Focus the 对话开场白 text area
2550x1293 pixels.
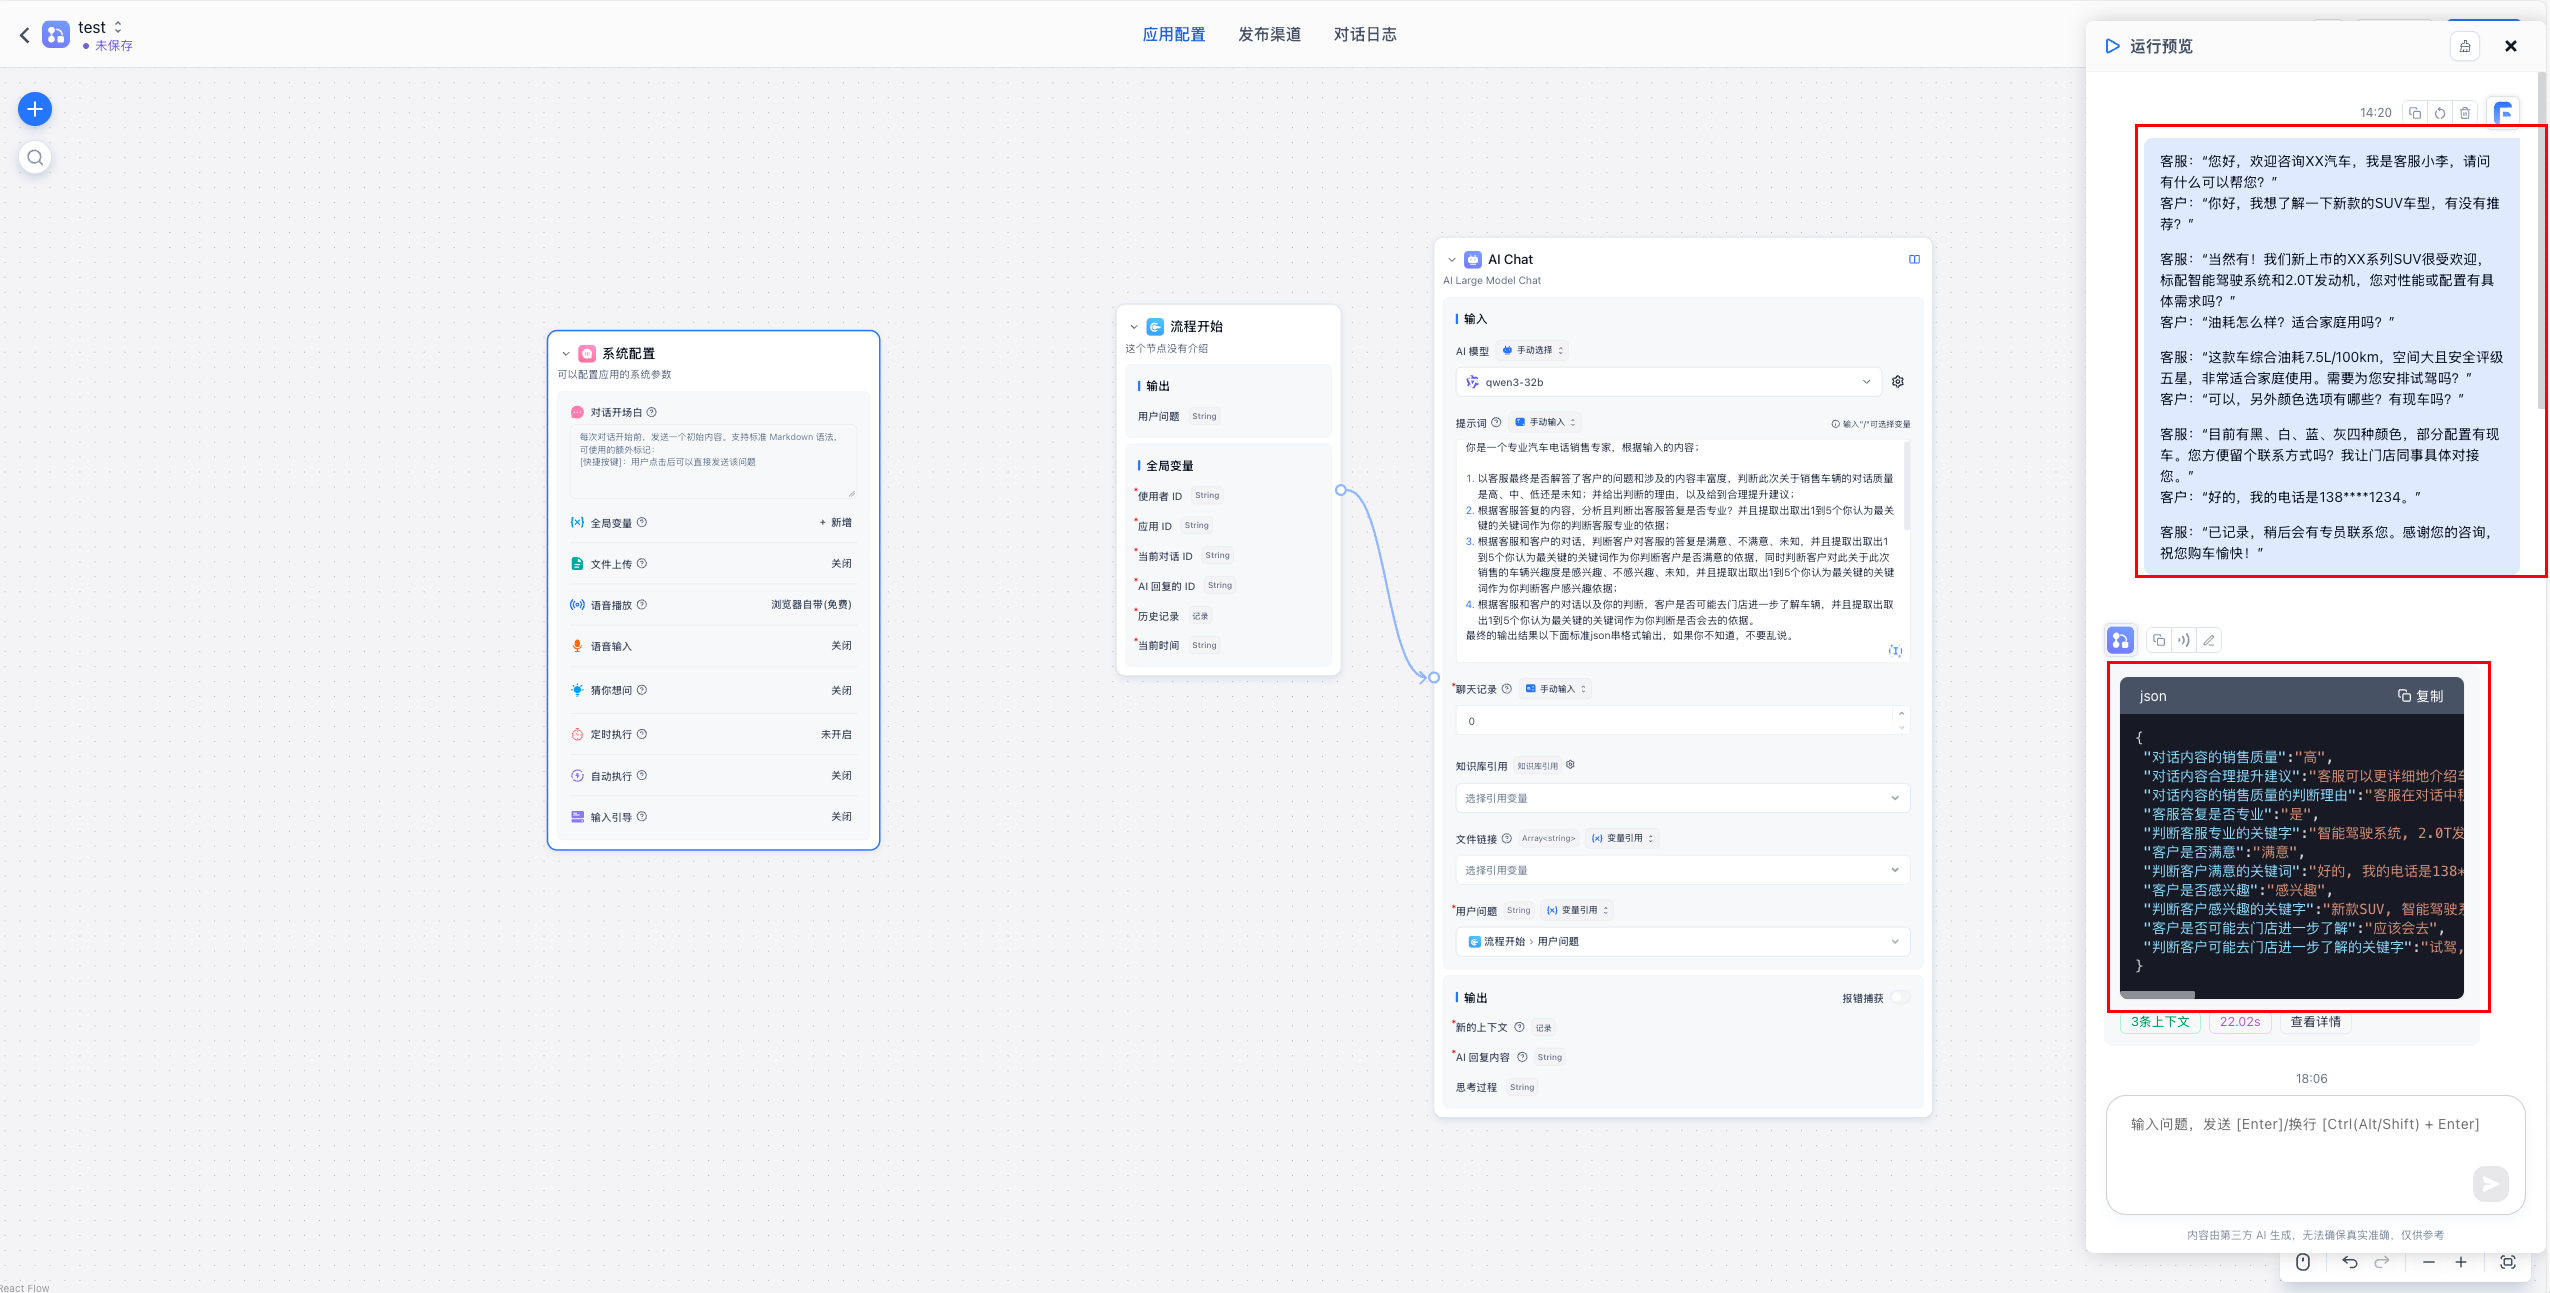point(713,462)
